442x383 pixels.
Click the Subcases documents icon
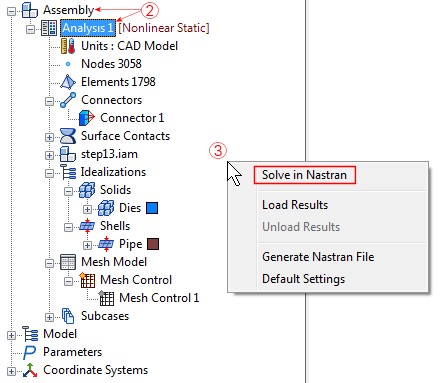68,316
